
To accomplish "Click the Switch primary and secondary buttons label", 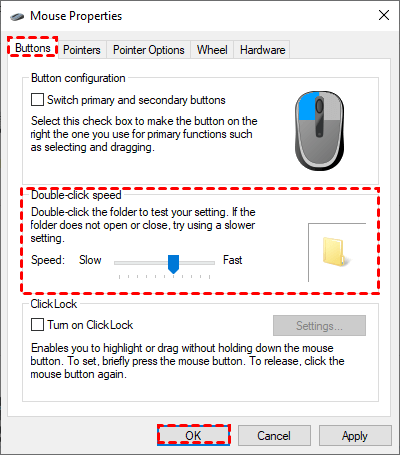I will [x=136, y=100].
